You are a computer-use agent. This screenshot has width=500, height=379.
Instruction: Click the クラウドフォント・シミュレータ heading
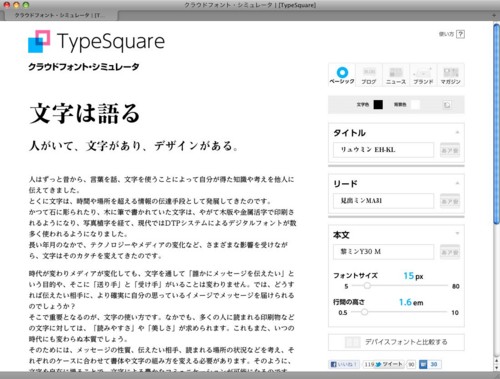pyautogui.click(x=84, y=67)
